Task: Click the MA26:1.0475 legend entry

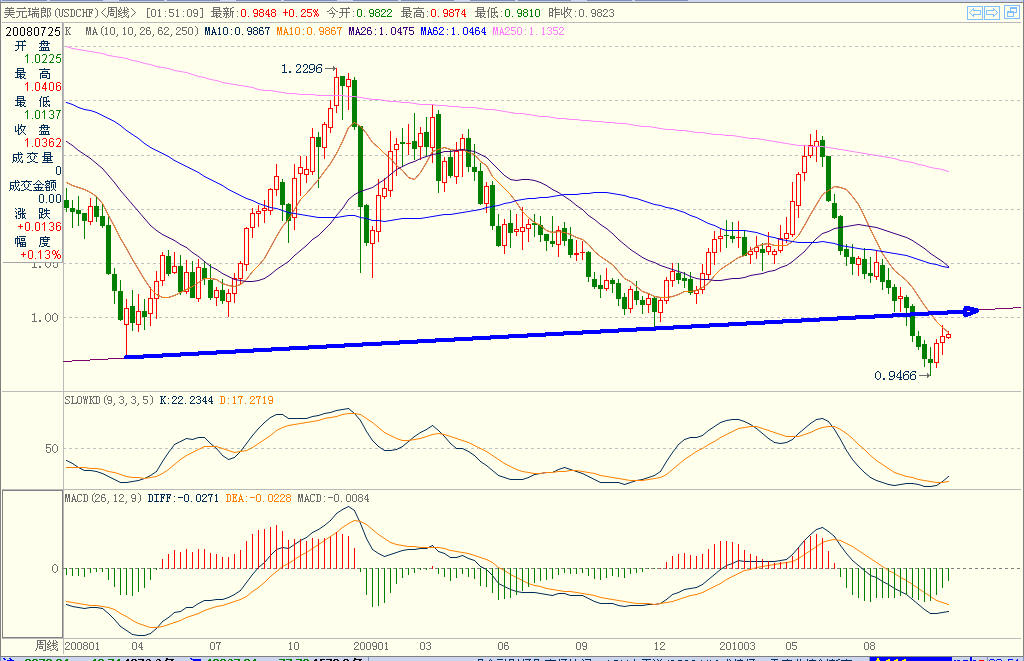Action: [381, 31]
